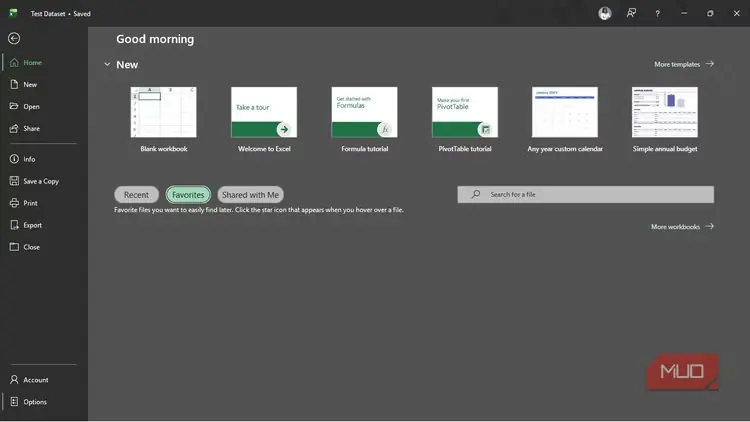Viewport: 750px width, 422px height.
Task: Open the More workbooks link
Action: coord(682,227)
